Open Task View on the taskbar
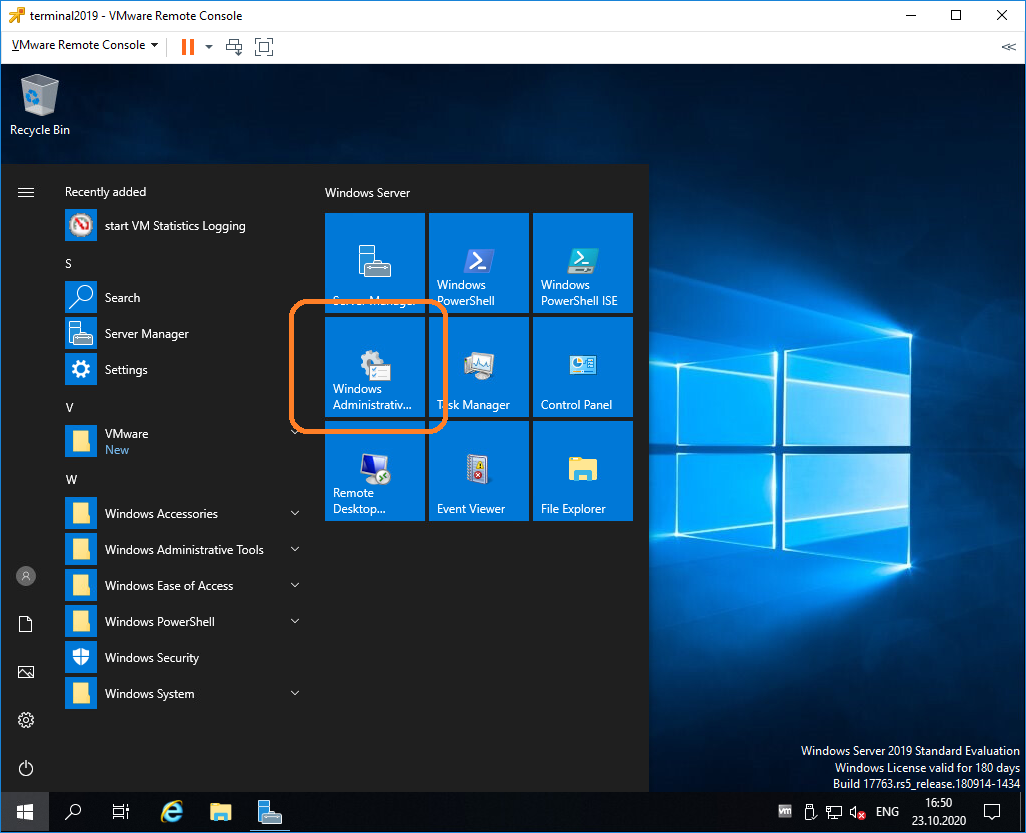Viewport: 1026px width, 833px height. tap(121, 812)
